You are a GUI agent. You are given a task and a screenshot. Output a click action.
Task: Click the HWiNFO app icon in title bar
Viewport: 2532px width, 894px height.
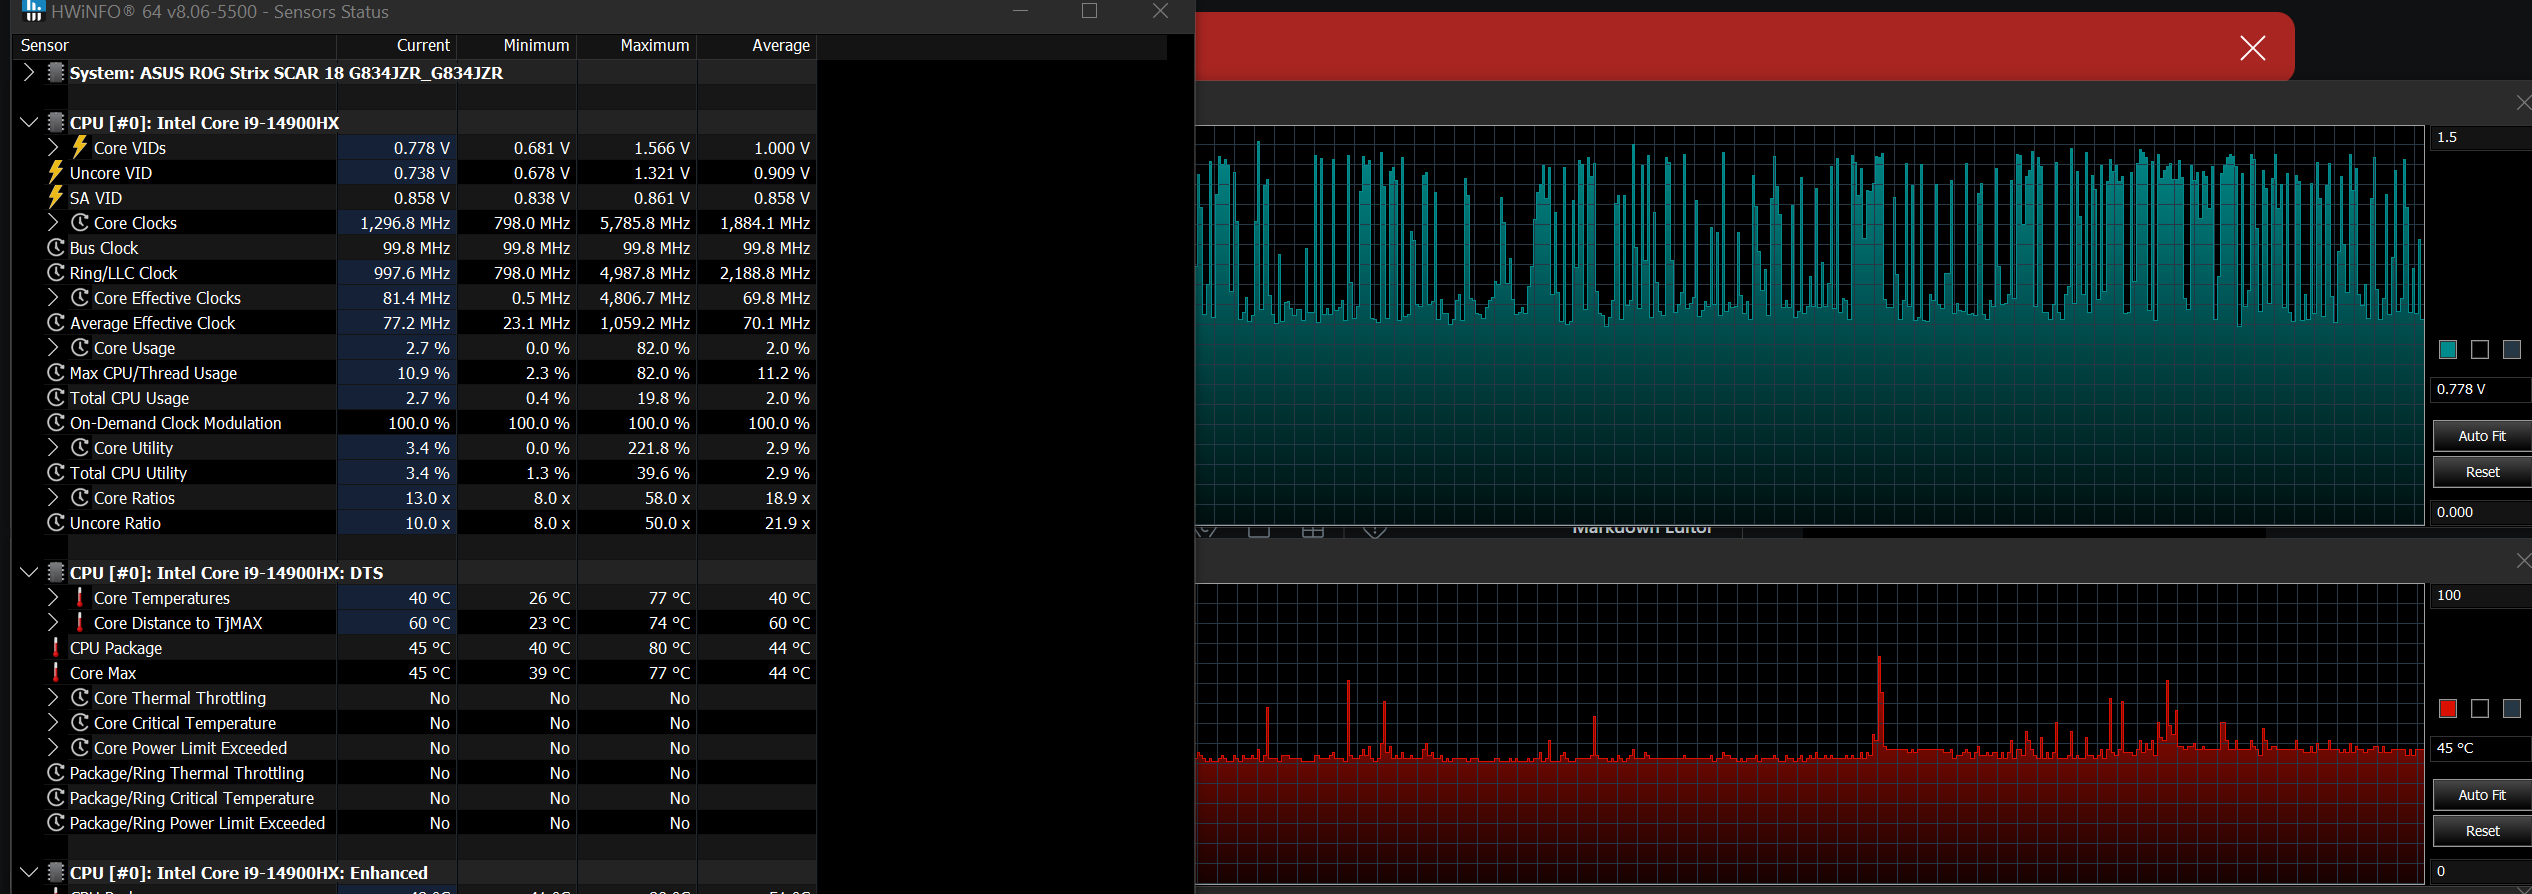click(x=32, y=11)
